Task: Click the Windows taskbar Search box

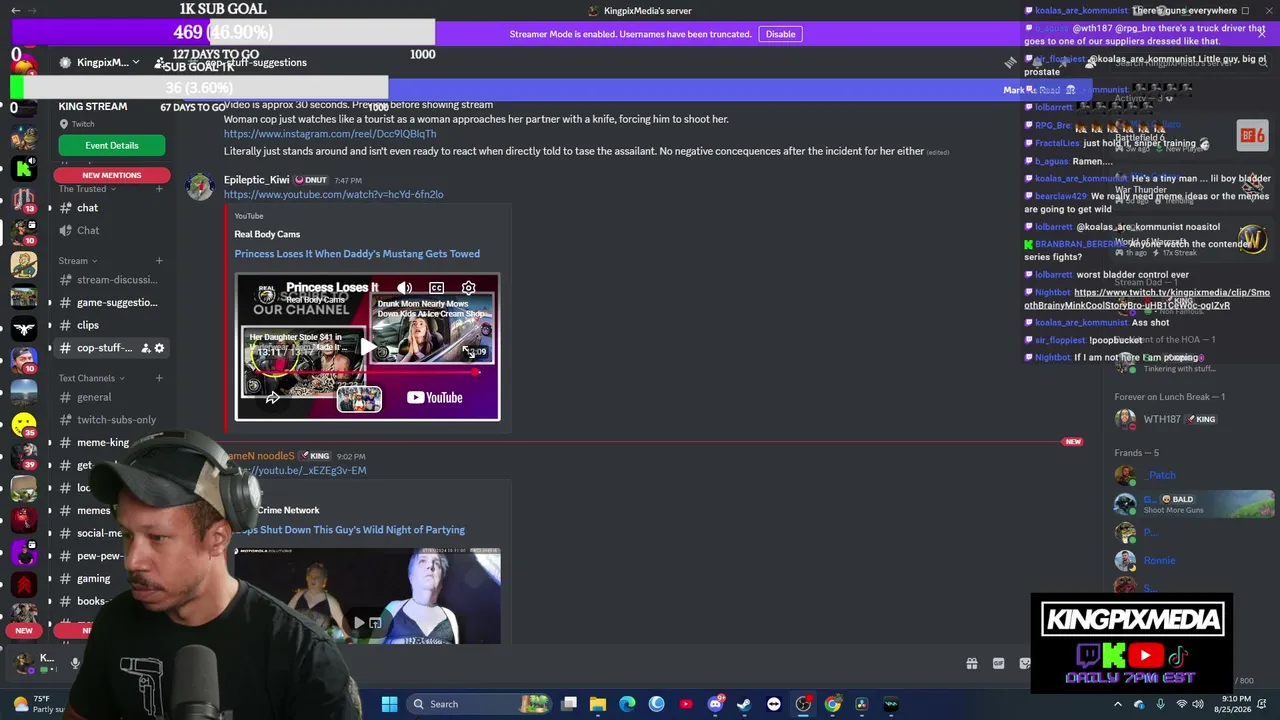Action: click(x=478, y=704)
